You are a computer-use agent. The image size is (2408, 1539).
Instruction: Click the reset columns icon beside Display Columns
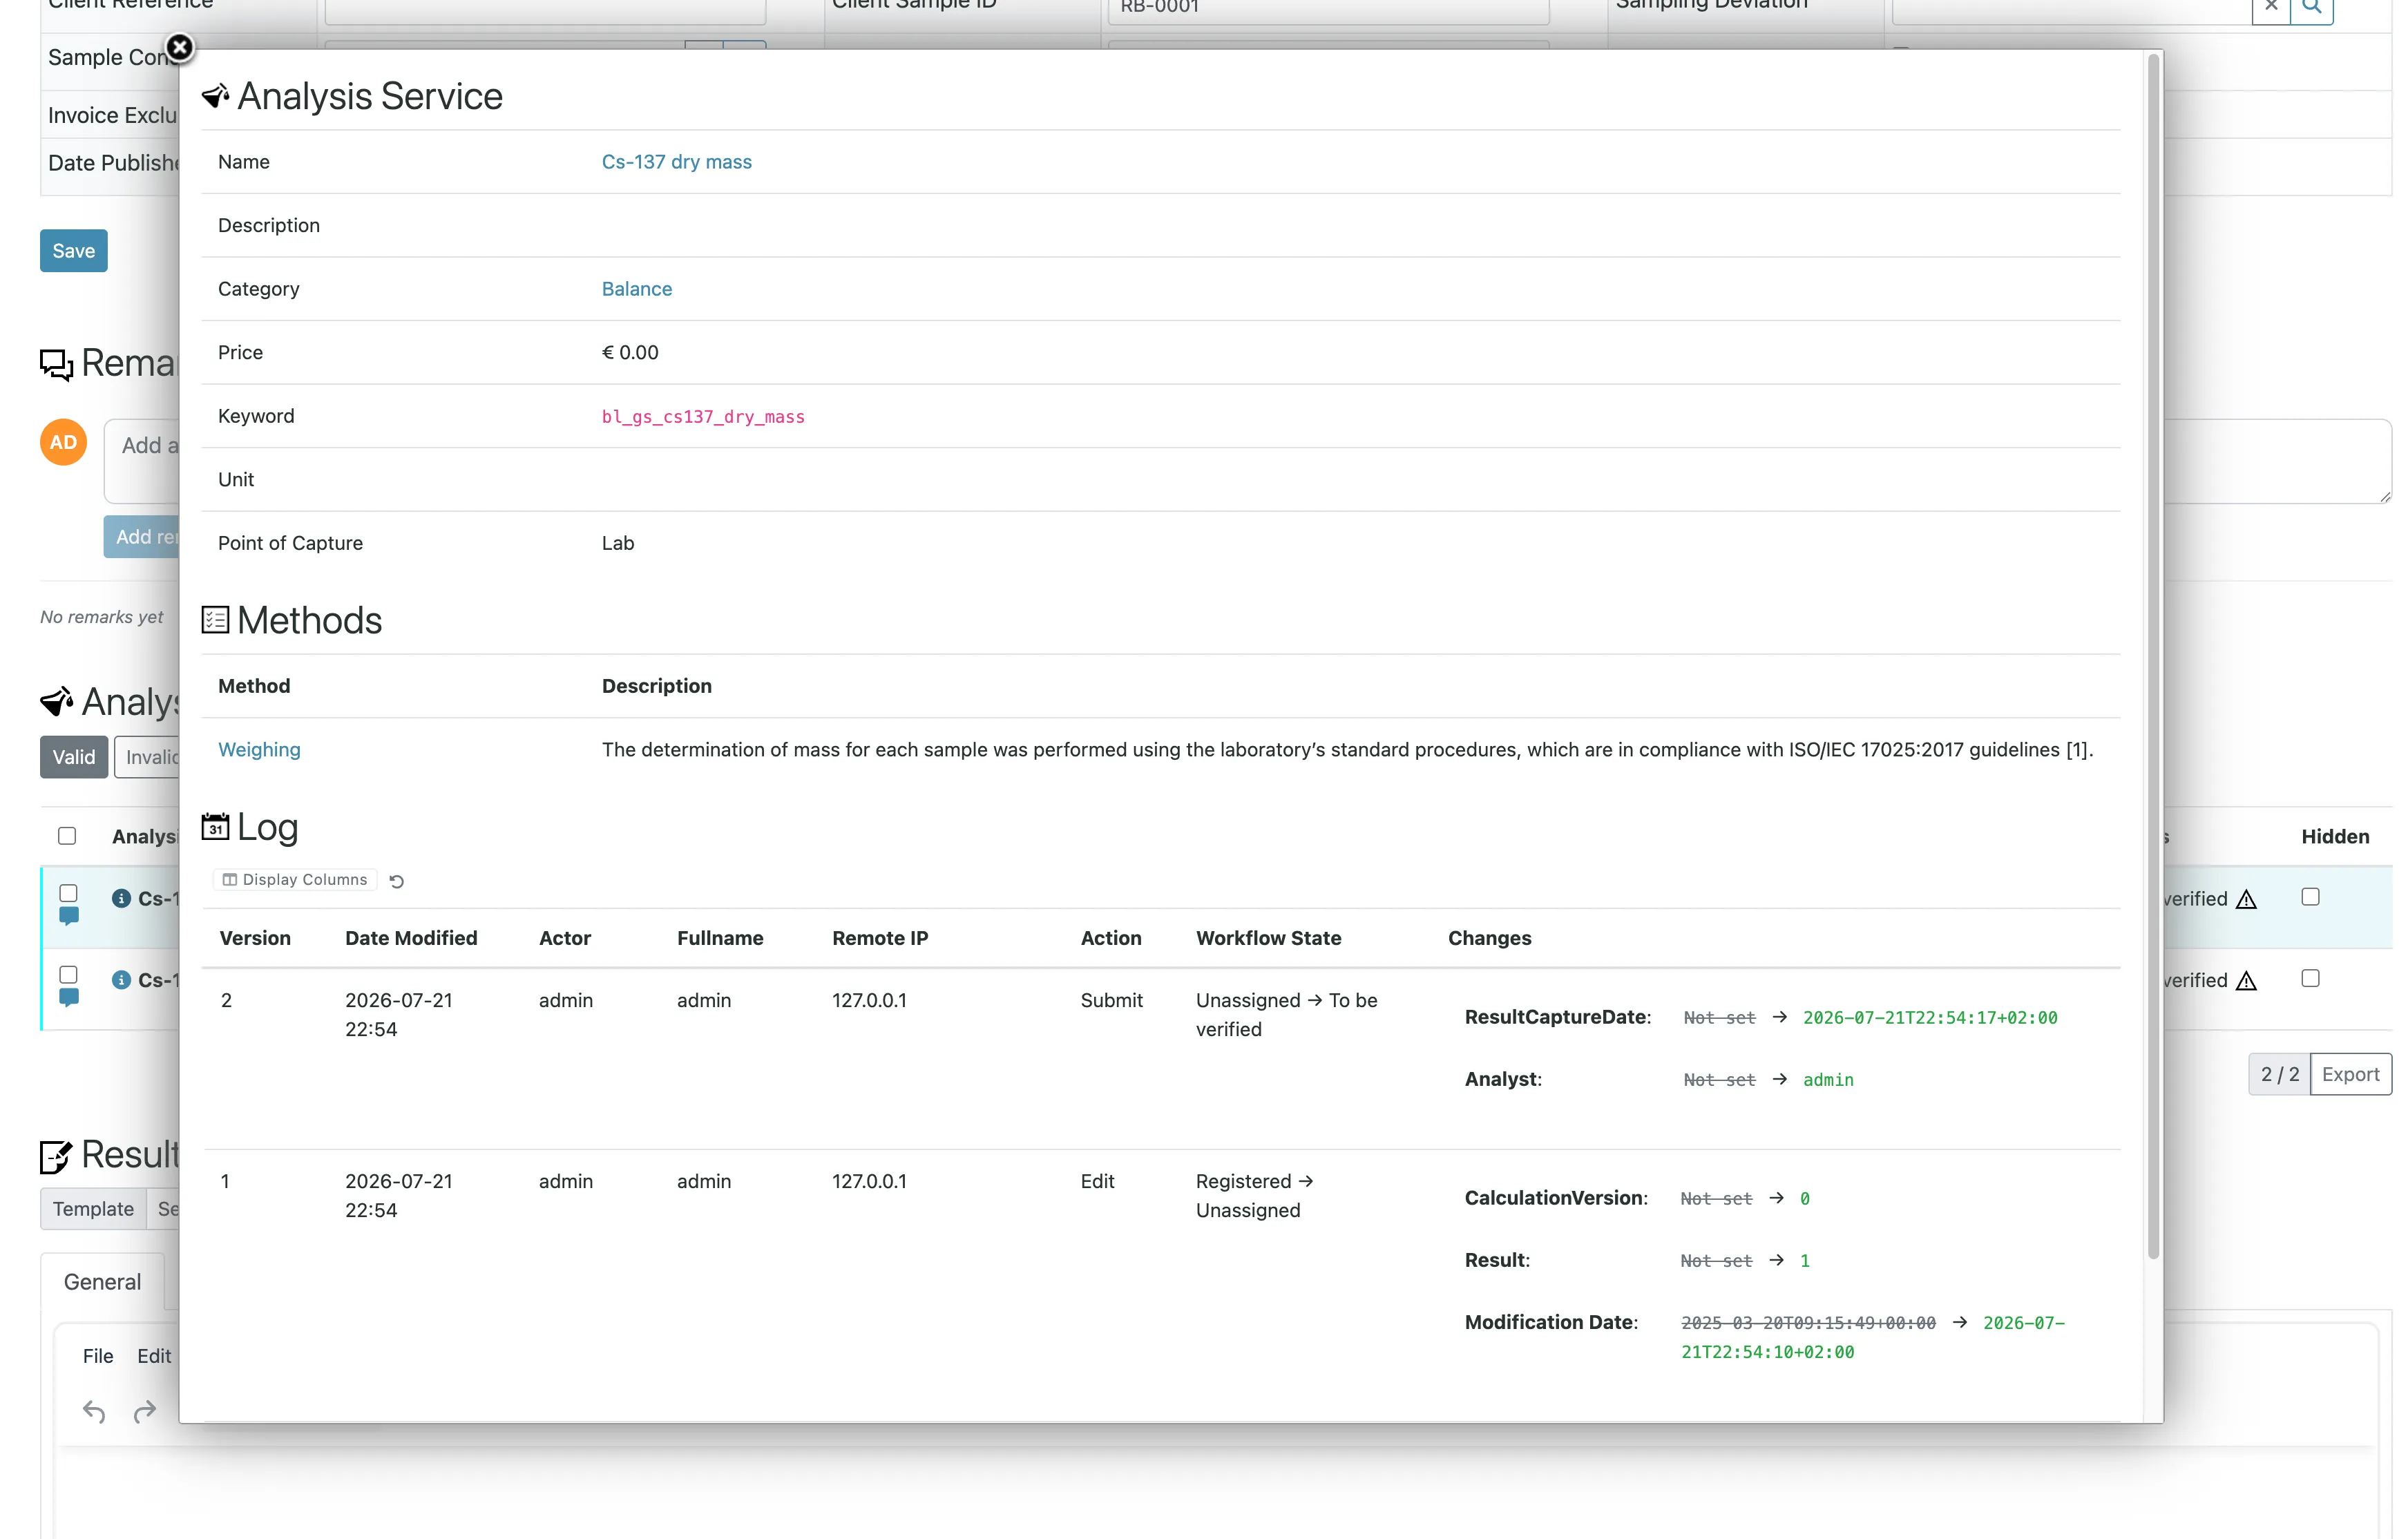pyautogui.click(x=396, y=881)
